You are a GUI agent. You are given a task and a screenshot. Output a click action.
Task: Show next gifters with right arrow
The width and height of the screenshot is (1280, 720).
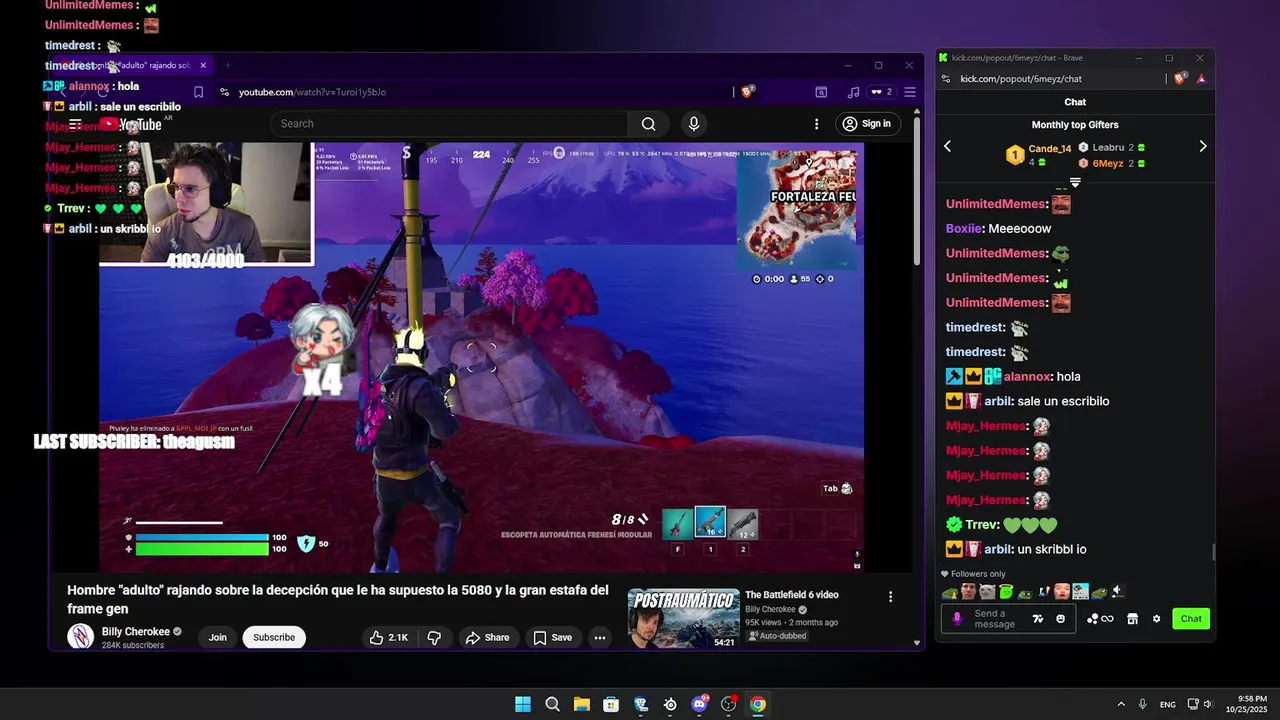click(1203, 147)
